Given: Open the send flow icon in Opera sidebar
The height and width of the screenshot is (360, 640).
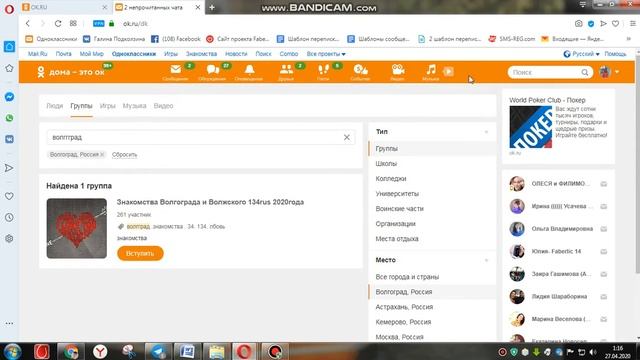Looking at the screenshot, I should click(9, 168).
